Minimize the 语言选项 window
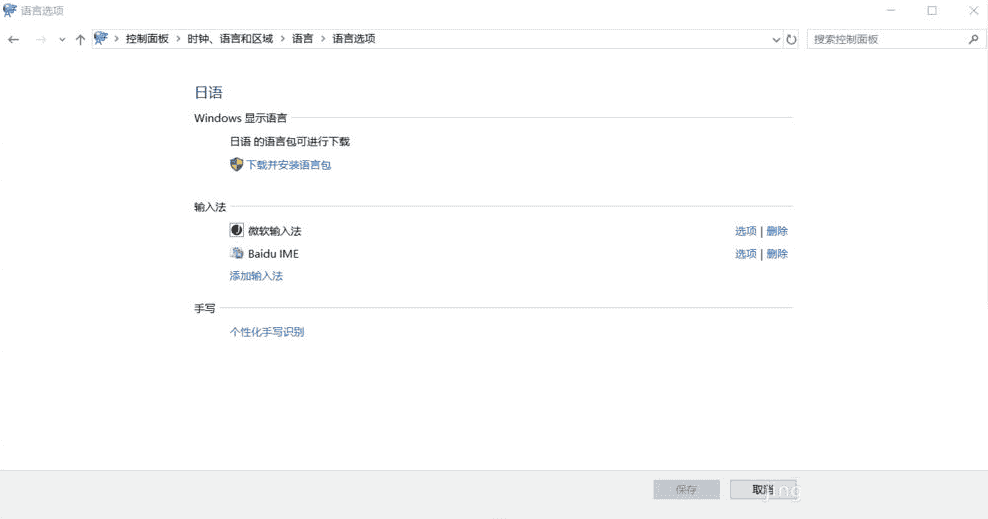 (x=891, y=11)
